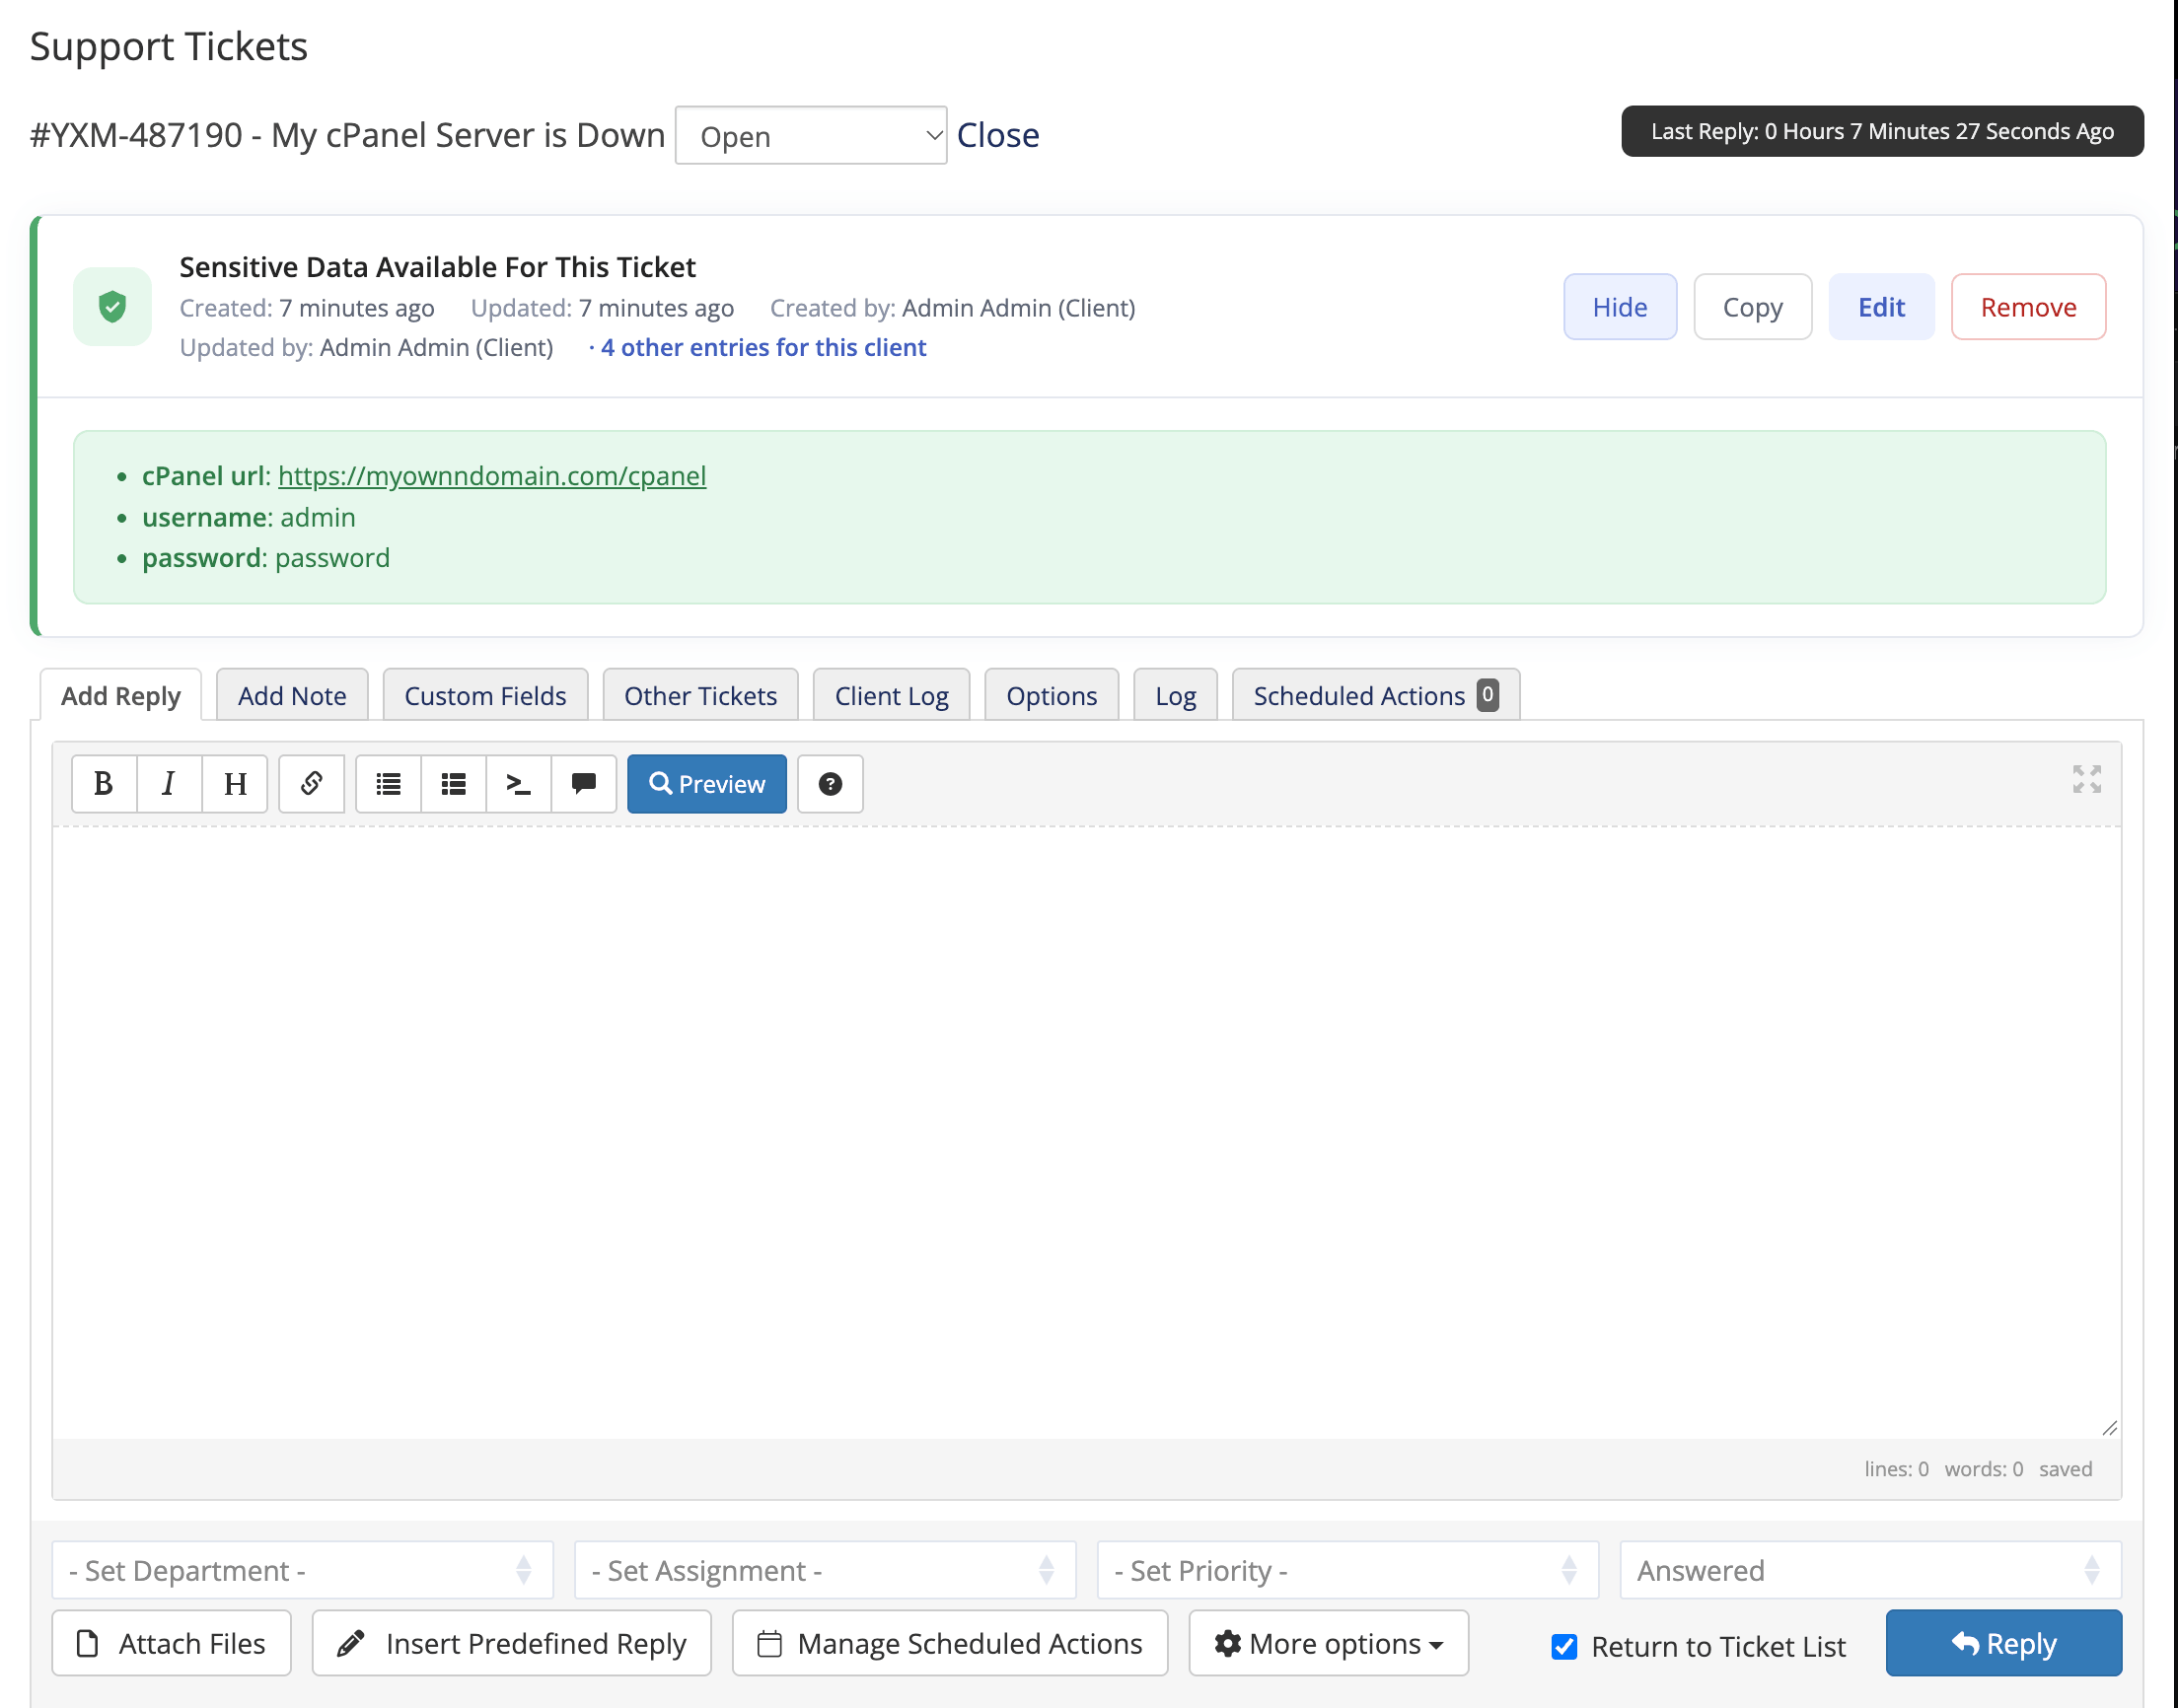Open the Set Department dropdown
Screen dimensions: 2178x1708
302,1570
